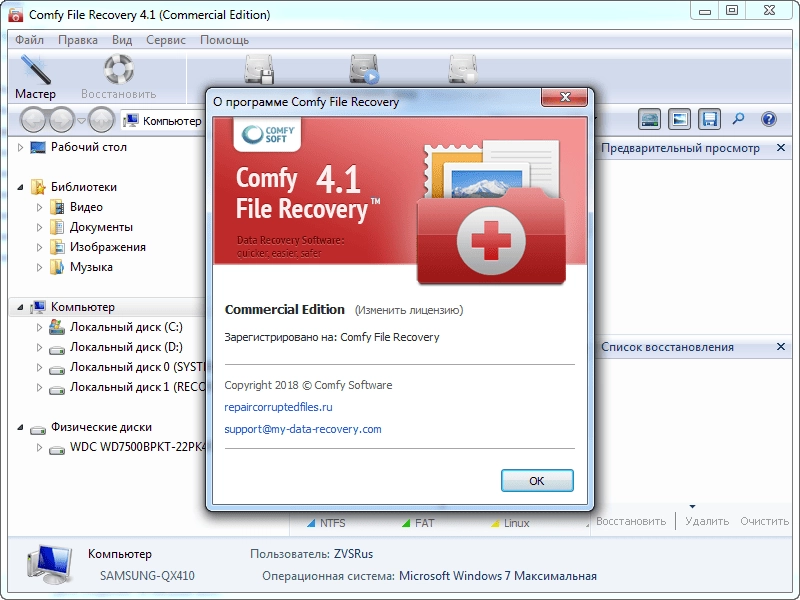
Task: Open the Вид menu
Action: [122, 40]
